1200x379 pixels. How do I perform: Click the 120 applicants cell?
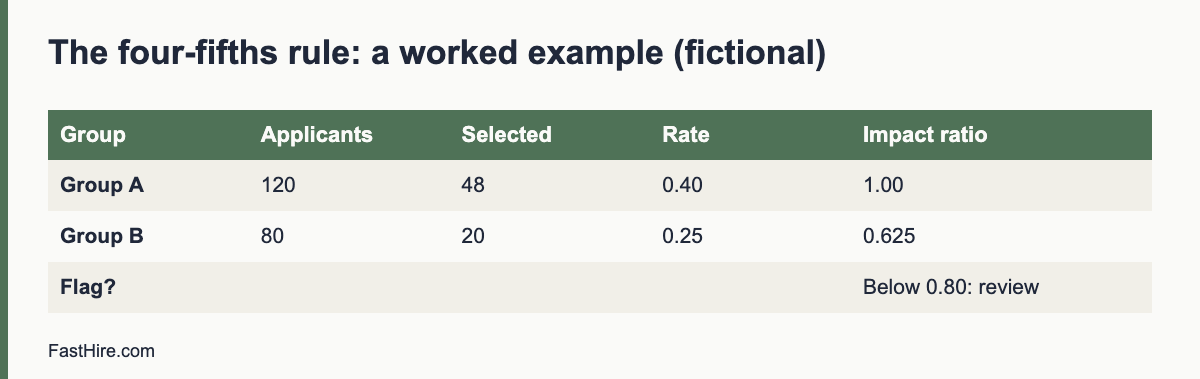click(x=278, y=185)
